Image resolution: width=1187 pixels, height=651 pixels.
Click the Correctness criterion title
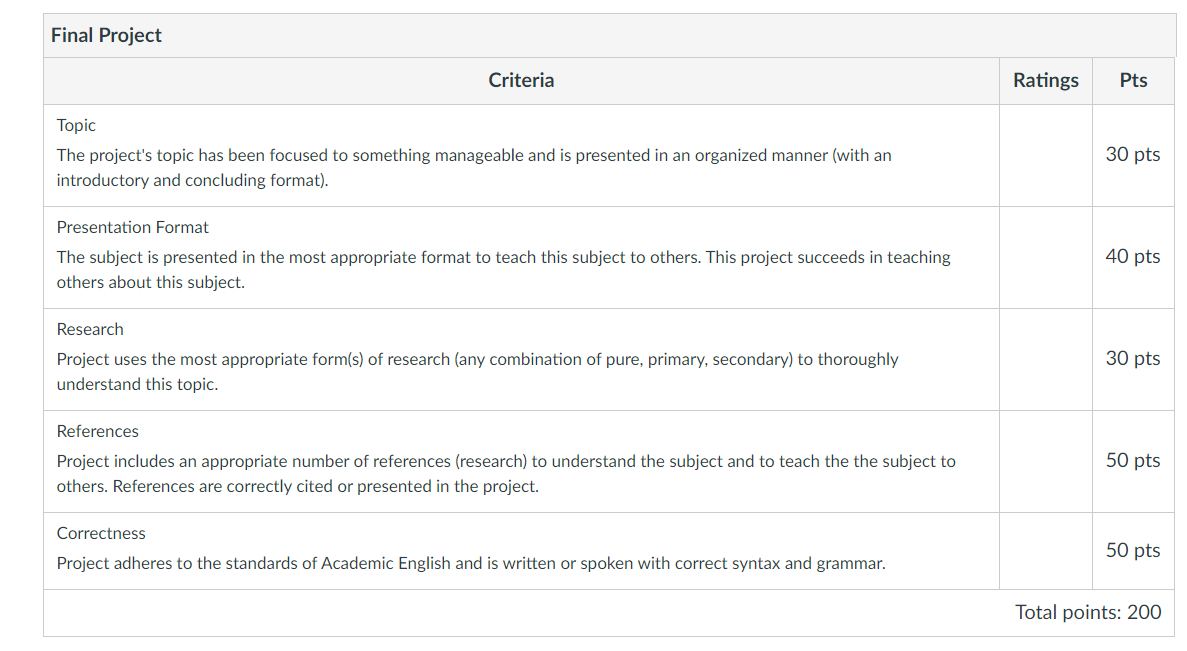coord(101,534)
